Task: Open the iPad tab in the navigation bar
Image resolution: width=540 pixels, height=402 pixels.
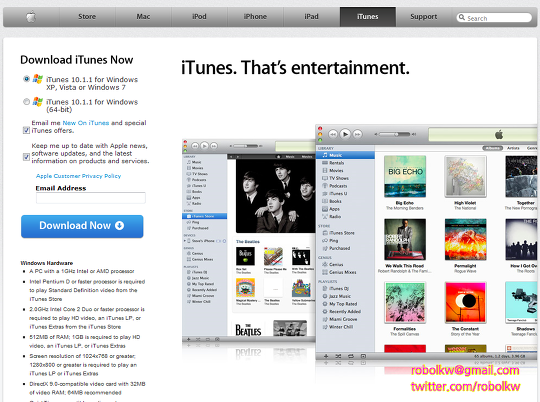Action: tap(311, 17)
